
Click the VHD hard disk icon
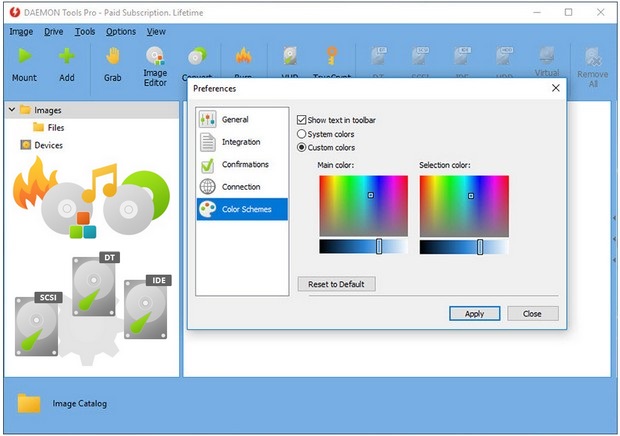tap(290, 56)
